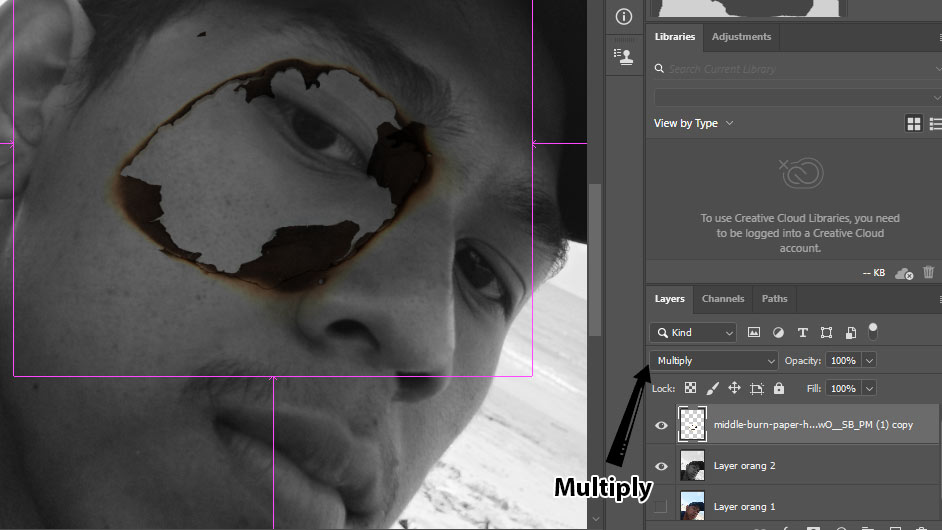Select the 'Layer orang 2' layer name

coord(744,466)
